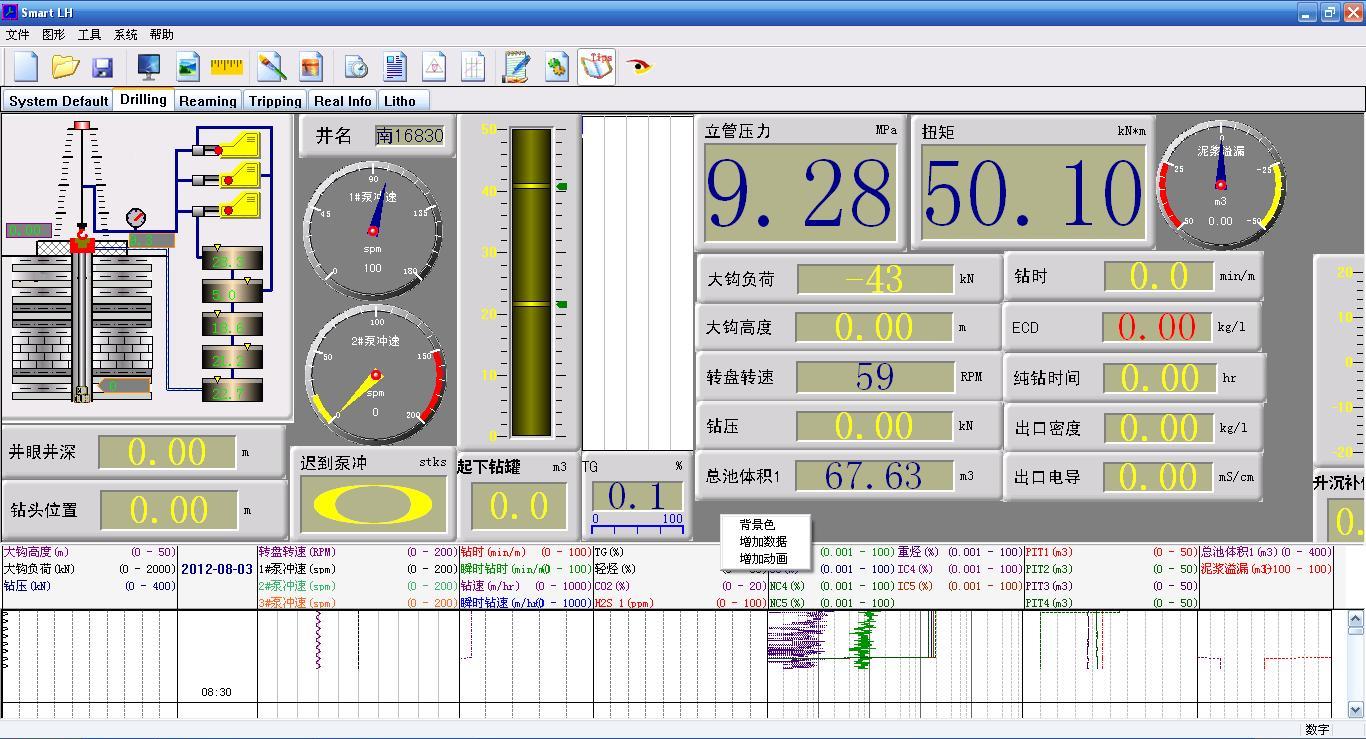This screenshot has width=1366, height=739.
Task: Click the 起下钻罐 value 0.0
Action: tap(518, 506)
